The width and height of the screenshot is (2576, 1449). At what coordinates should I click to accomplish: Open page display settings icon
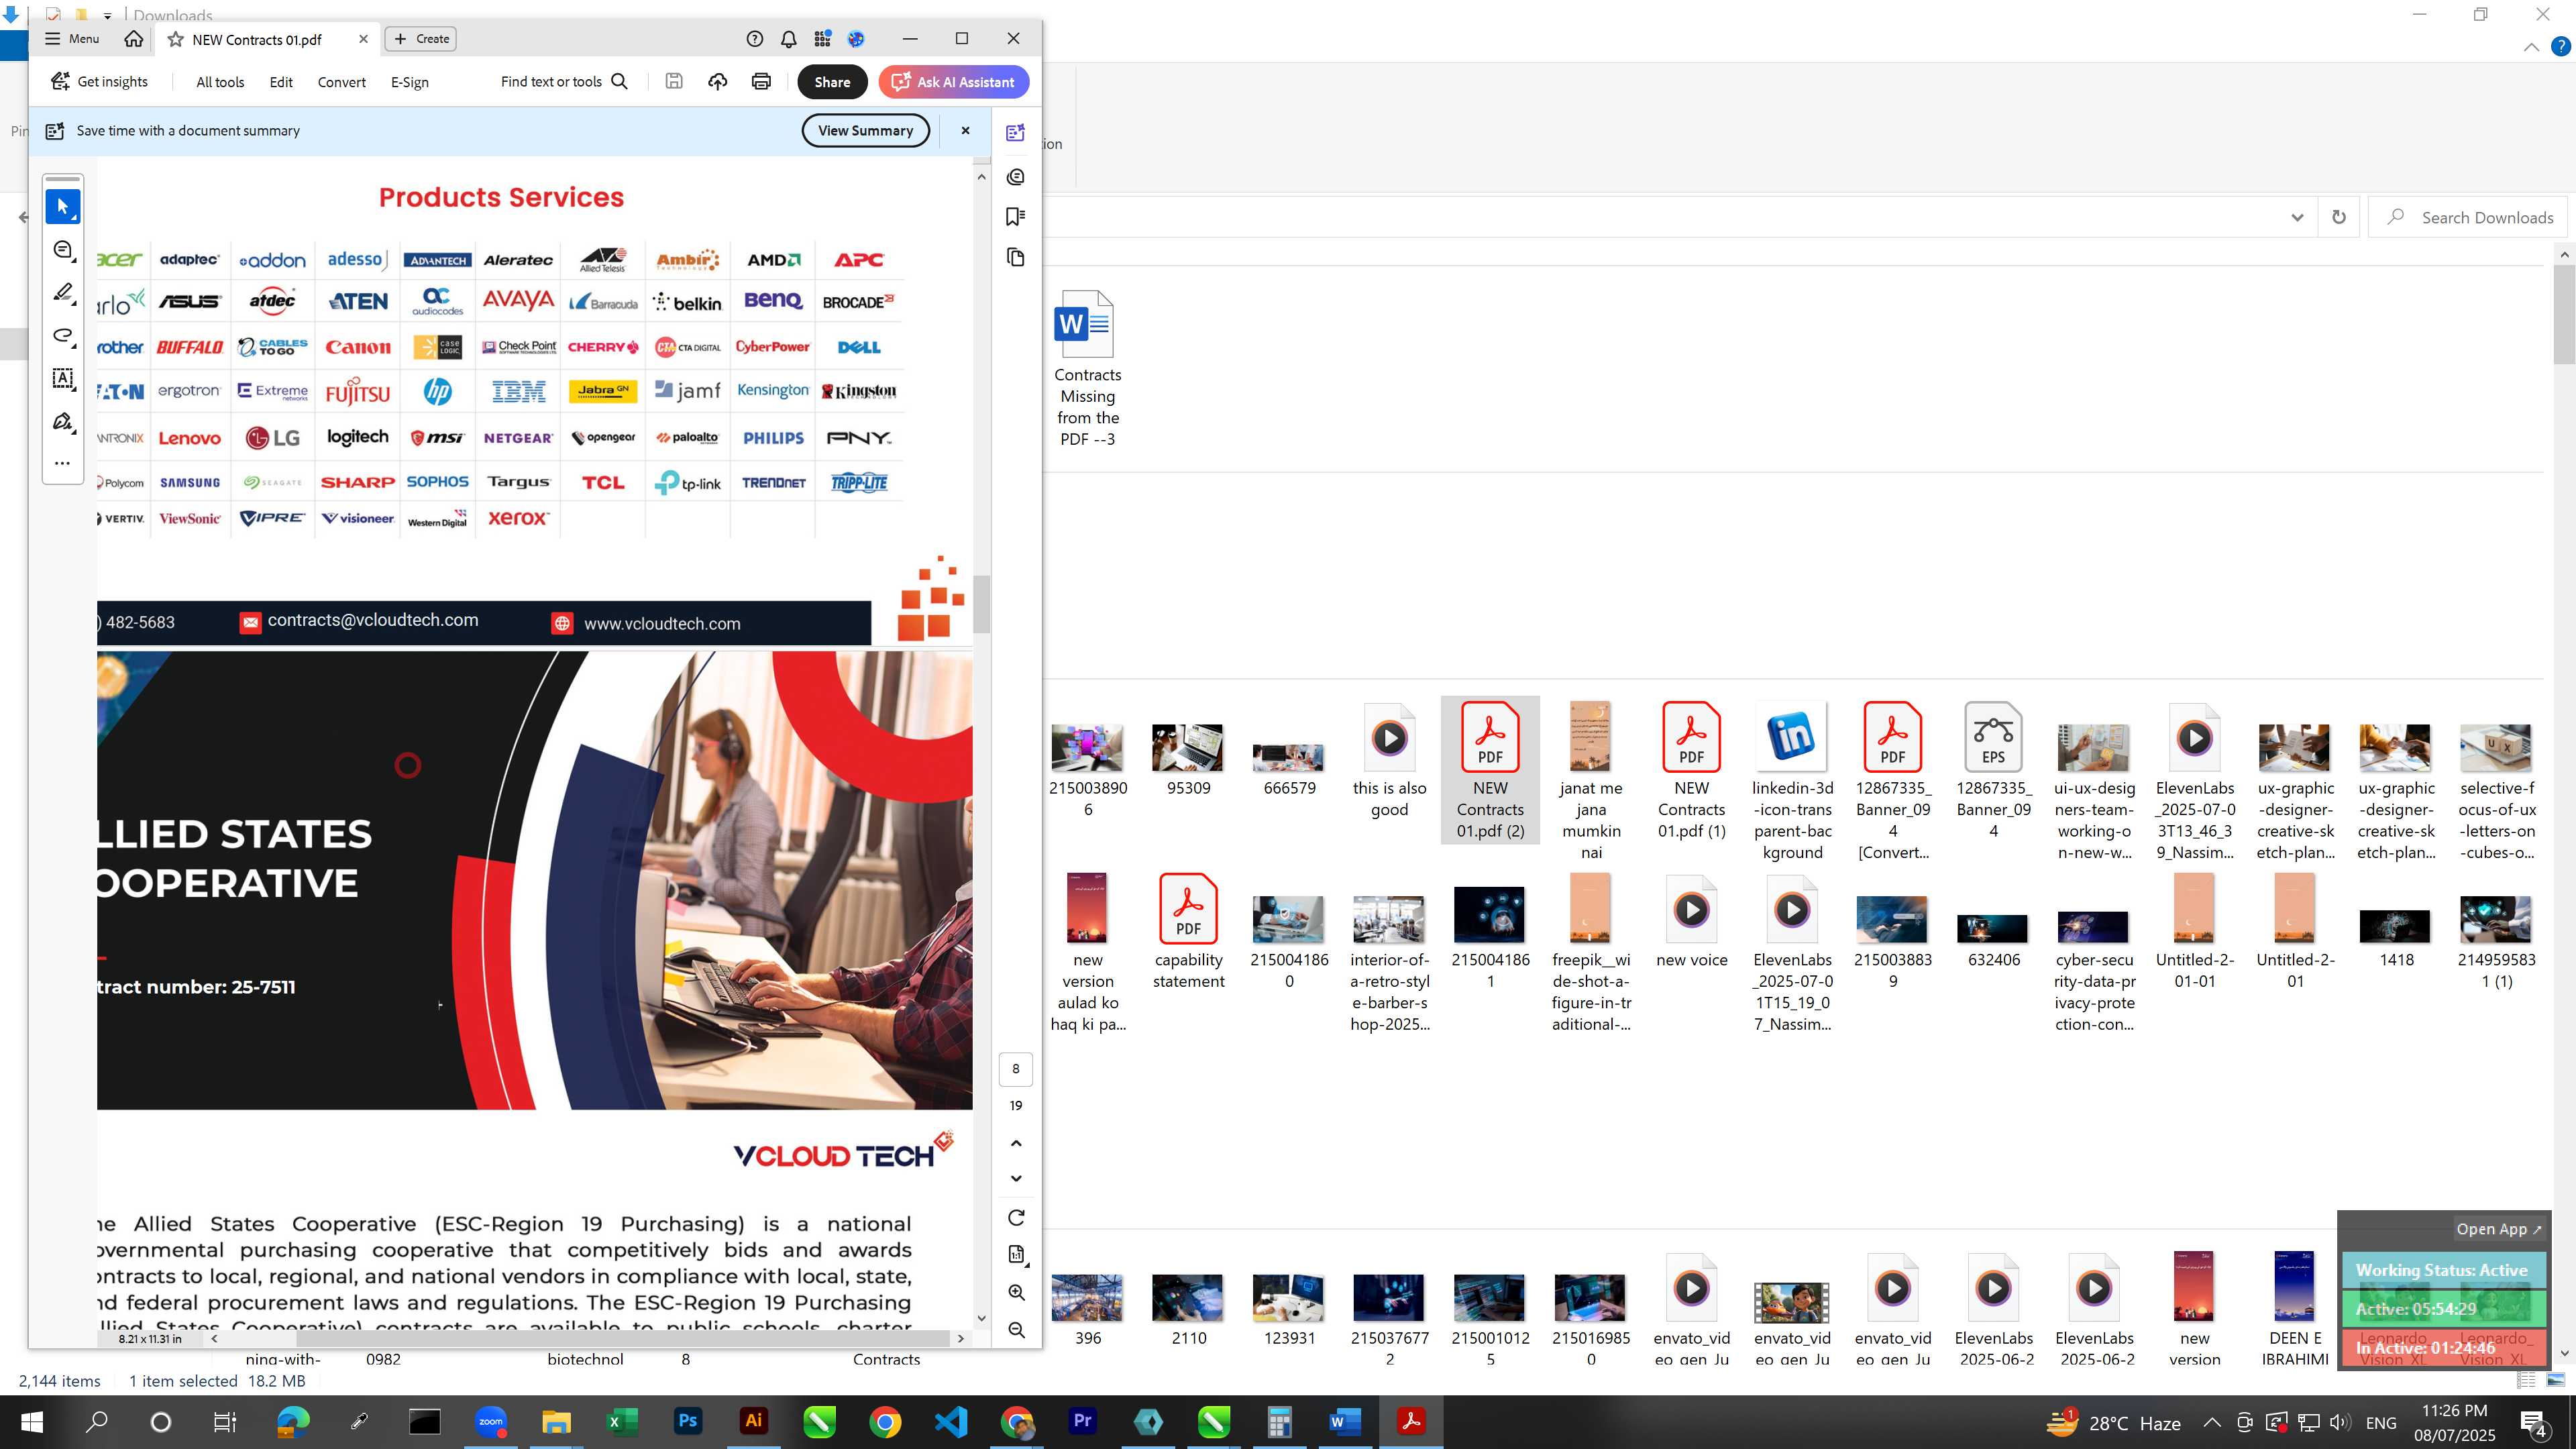click(x=1016, y=1255)
